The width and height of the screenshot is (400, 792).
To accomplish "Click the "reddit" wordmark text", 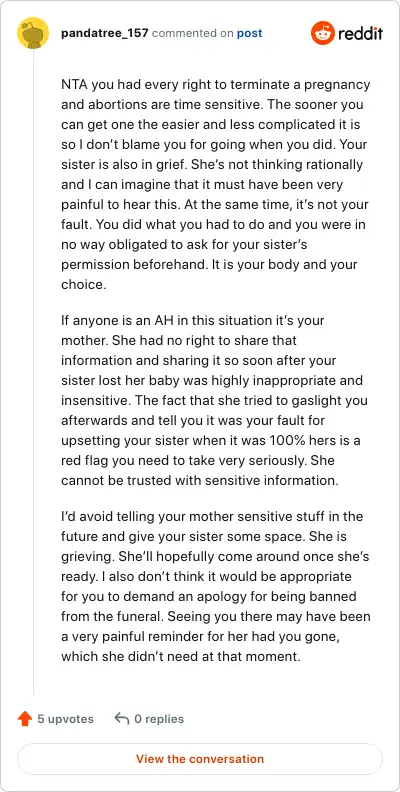I will click(x=361, y=33).
